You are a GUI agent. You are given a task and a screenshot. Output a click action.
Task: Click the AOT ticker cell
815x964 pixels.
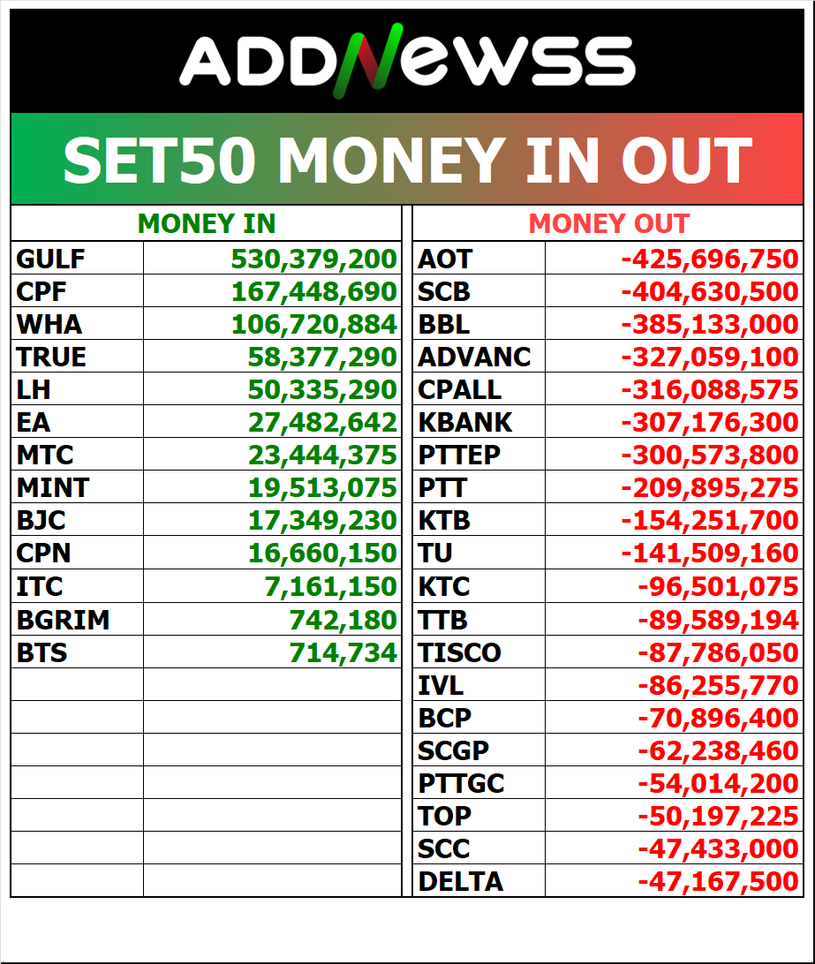pos(445,260)
